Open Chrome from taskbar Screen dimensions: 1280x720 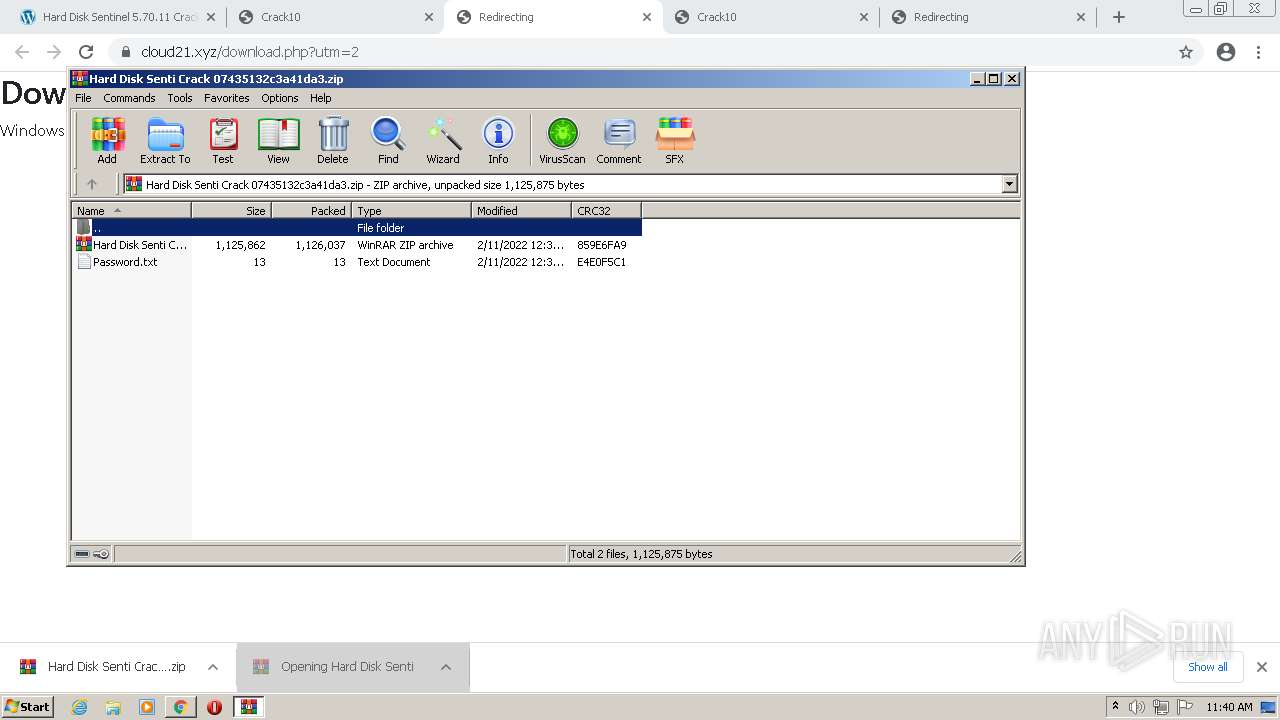(x=180, y=707)
